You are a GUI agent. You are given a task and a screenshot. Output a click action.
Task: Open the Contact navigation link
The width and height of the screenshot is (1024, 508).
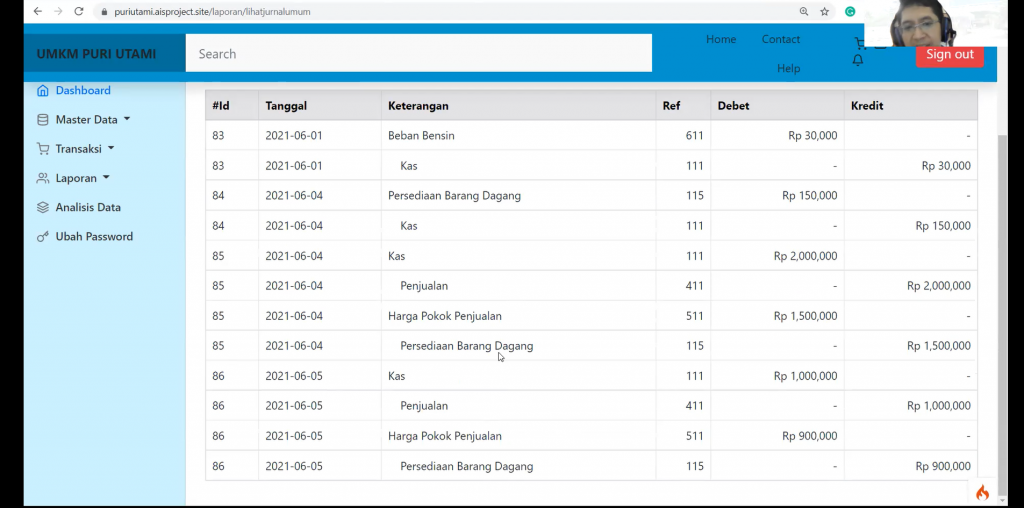[x=780, y=39]
